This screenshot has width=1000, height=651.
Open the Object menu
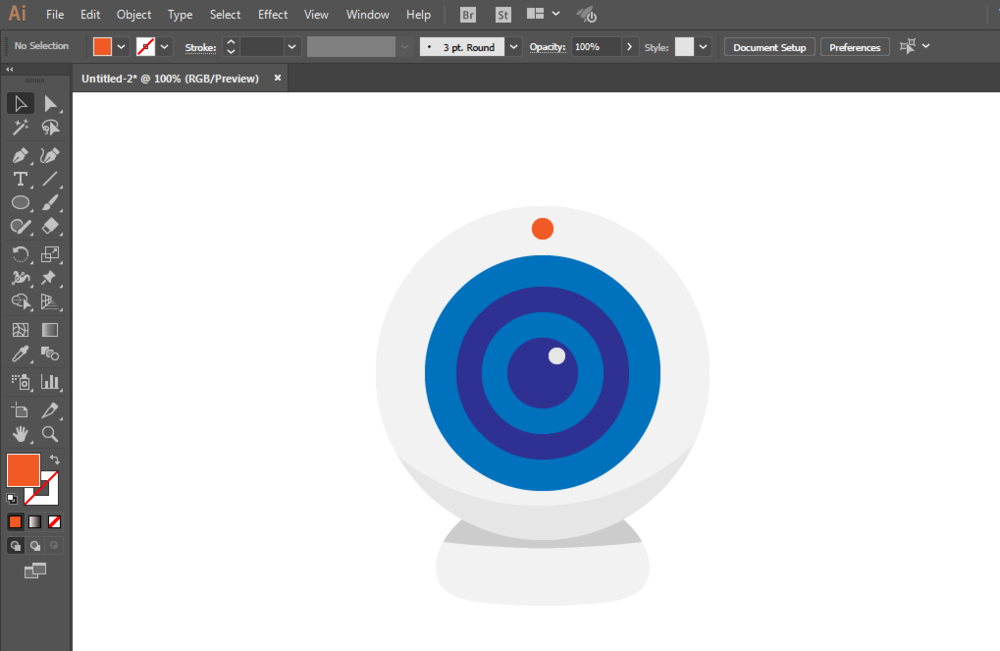pyautogui.click(x=134, y=14)
